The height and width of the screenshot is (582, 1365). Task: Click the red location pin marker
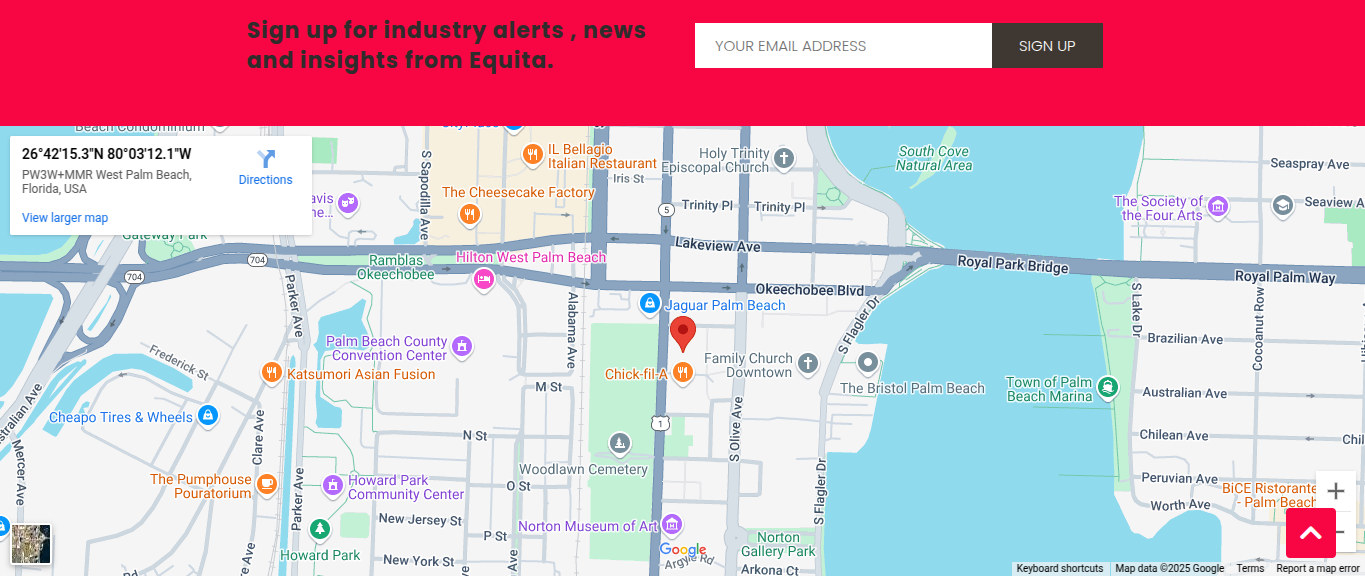coord(683,334)
